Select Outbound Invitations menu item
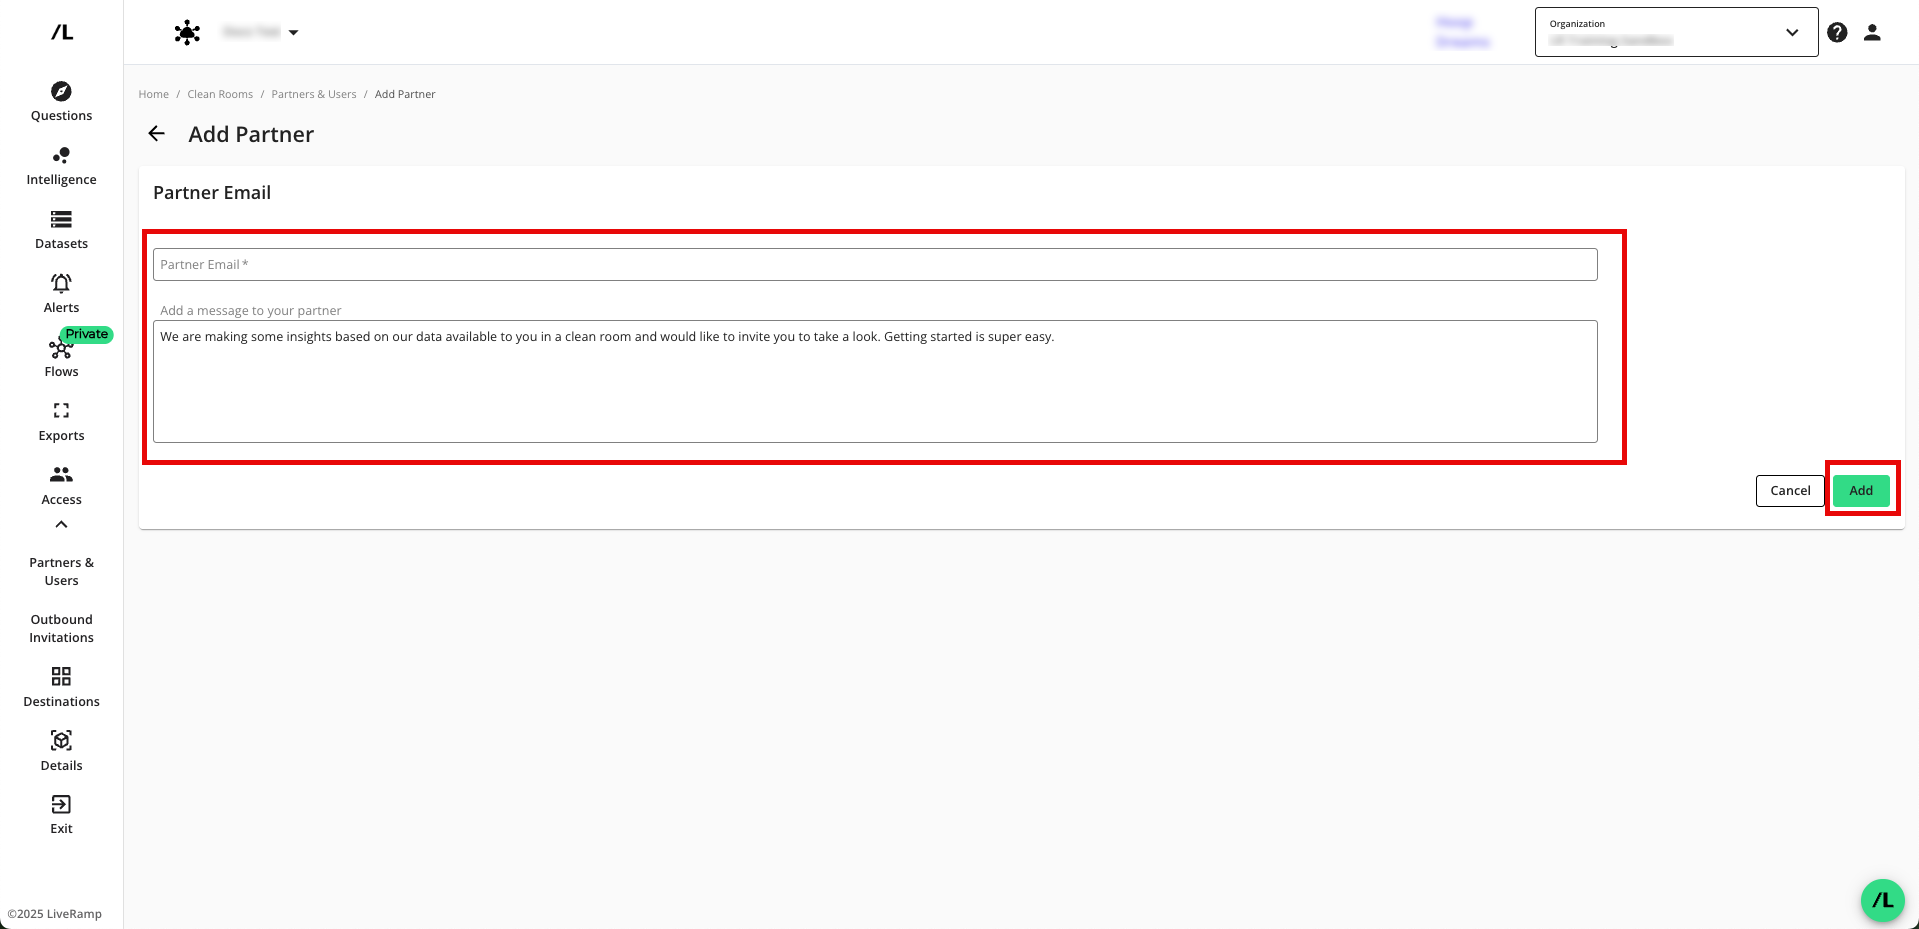 coord(61,629)
